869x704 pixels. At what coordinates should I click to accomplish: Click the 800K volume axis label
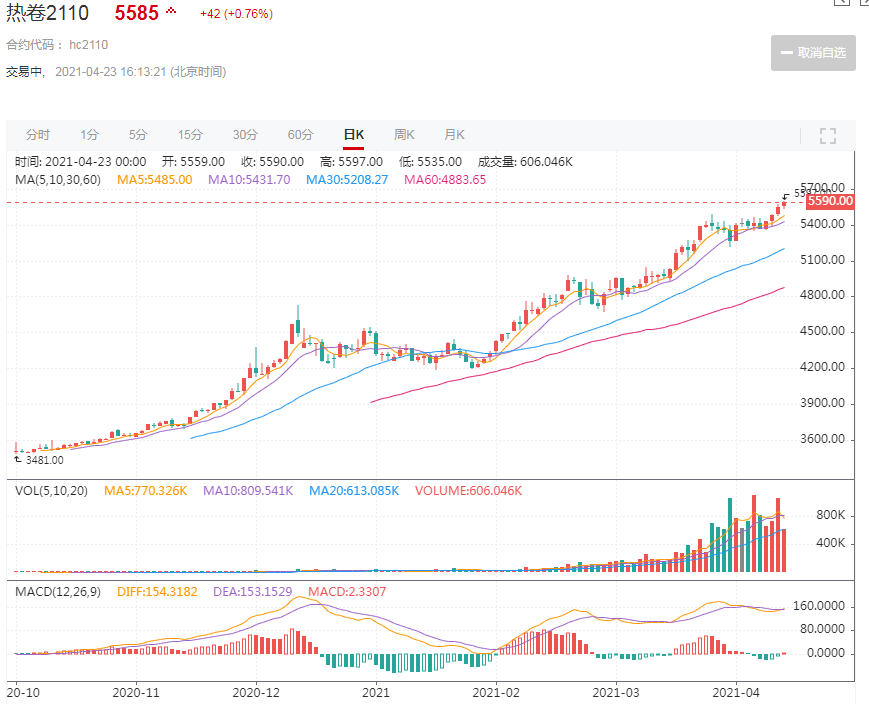(x=831, y=516)
